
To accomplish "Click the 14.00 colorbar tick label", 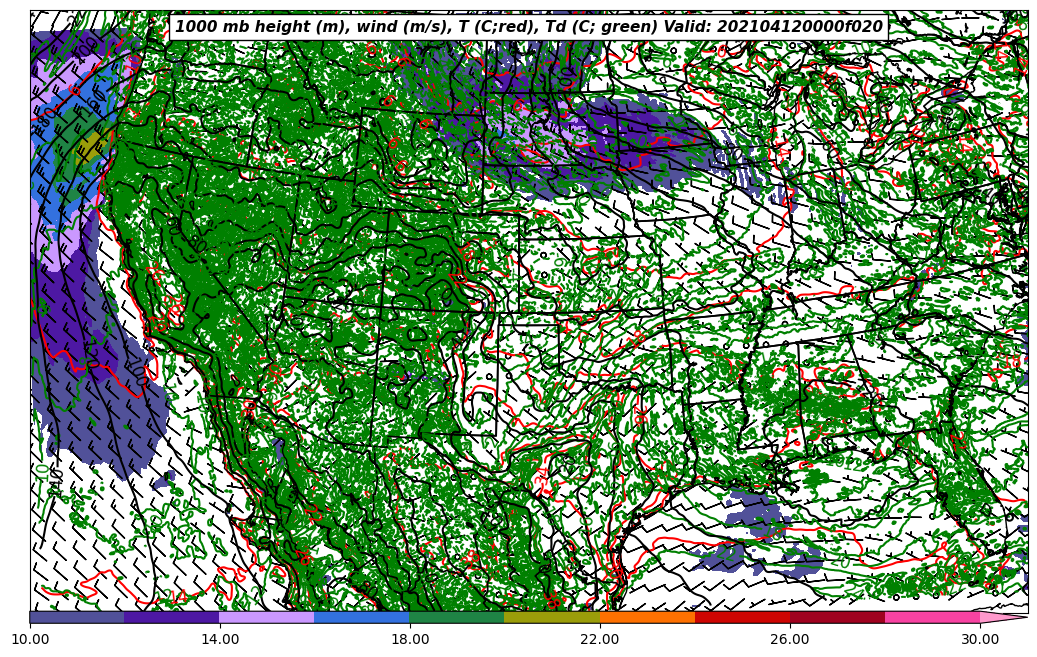I will [220, 639].
